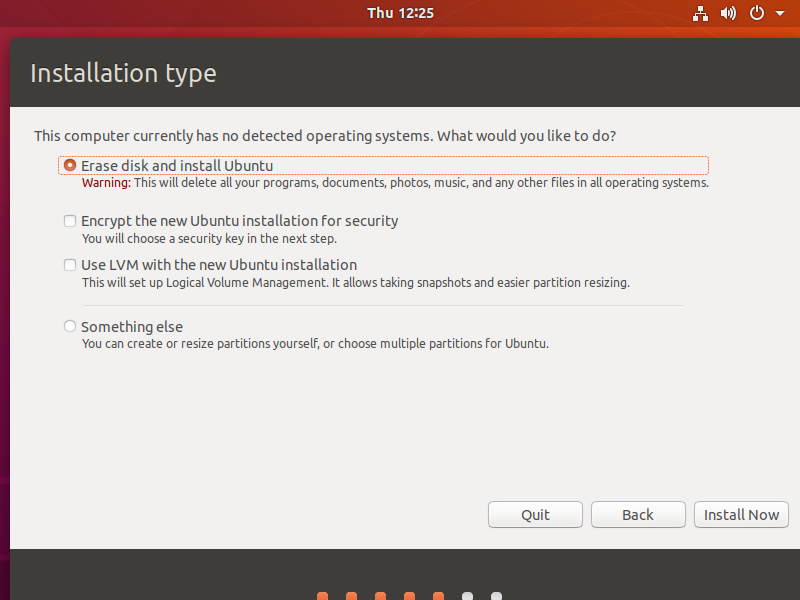Click the third orange progress dot
Image resolution: width=800 pixels, height=600 pixels.
tap(380, 597)
